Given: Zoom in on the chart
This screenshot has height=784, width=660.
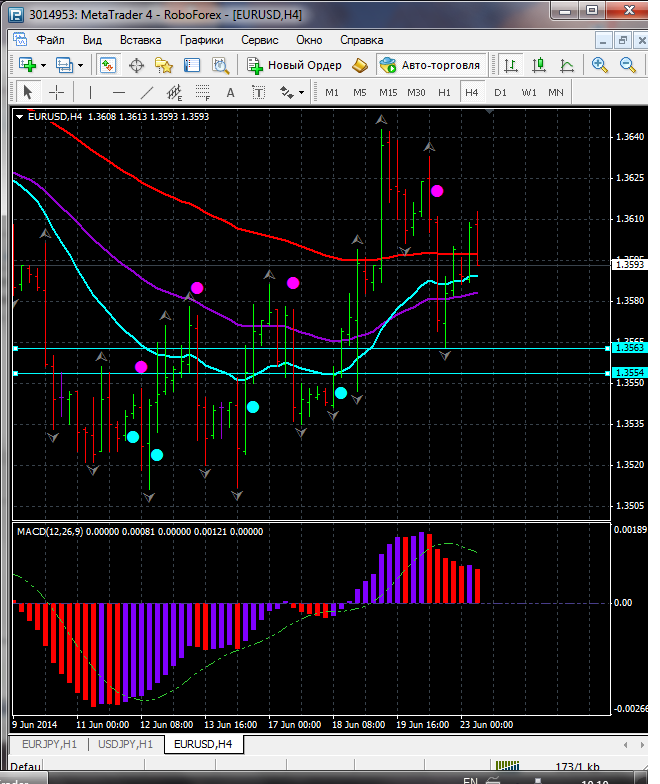Looking at the screenshot, I should 600,65.
